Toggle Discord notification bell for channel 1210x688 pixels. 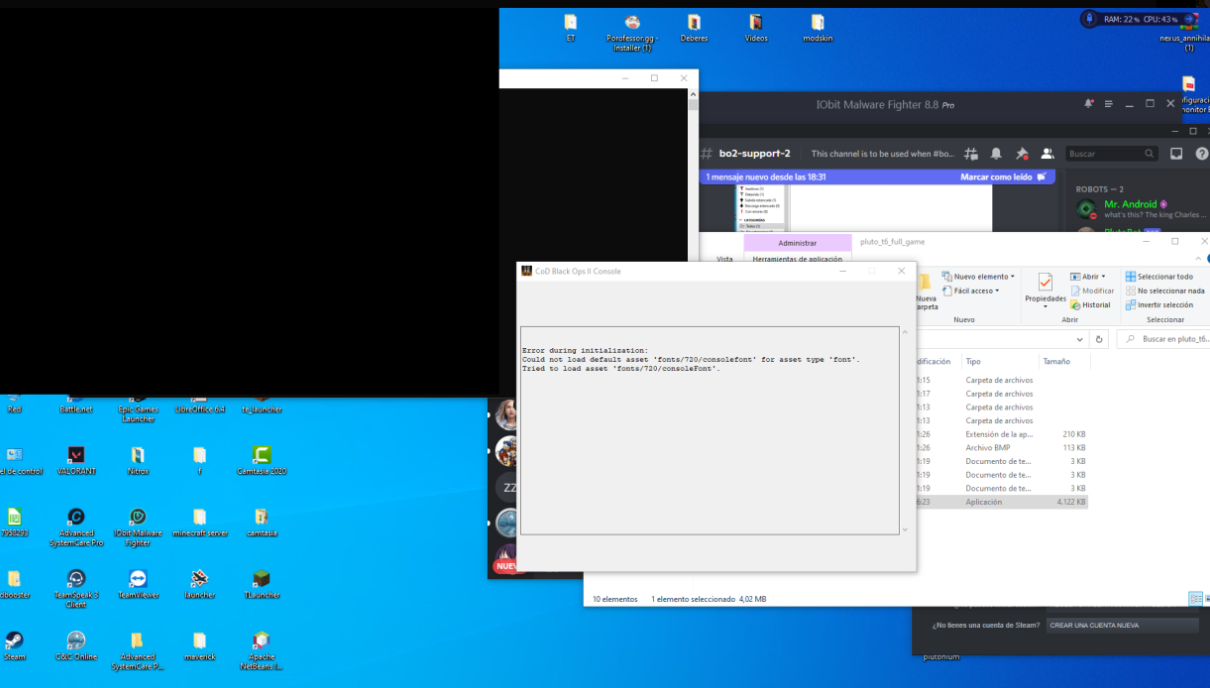[x=996, y=154]
